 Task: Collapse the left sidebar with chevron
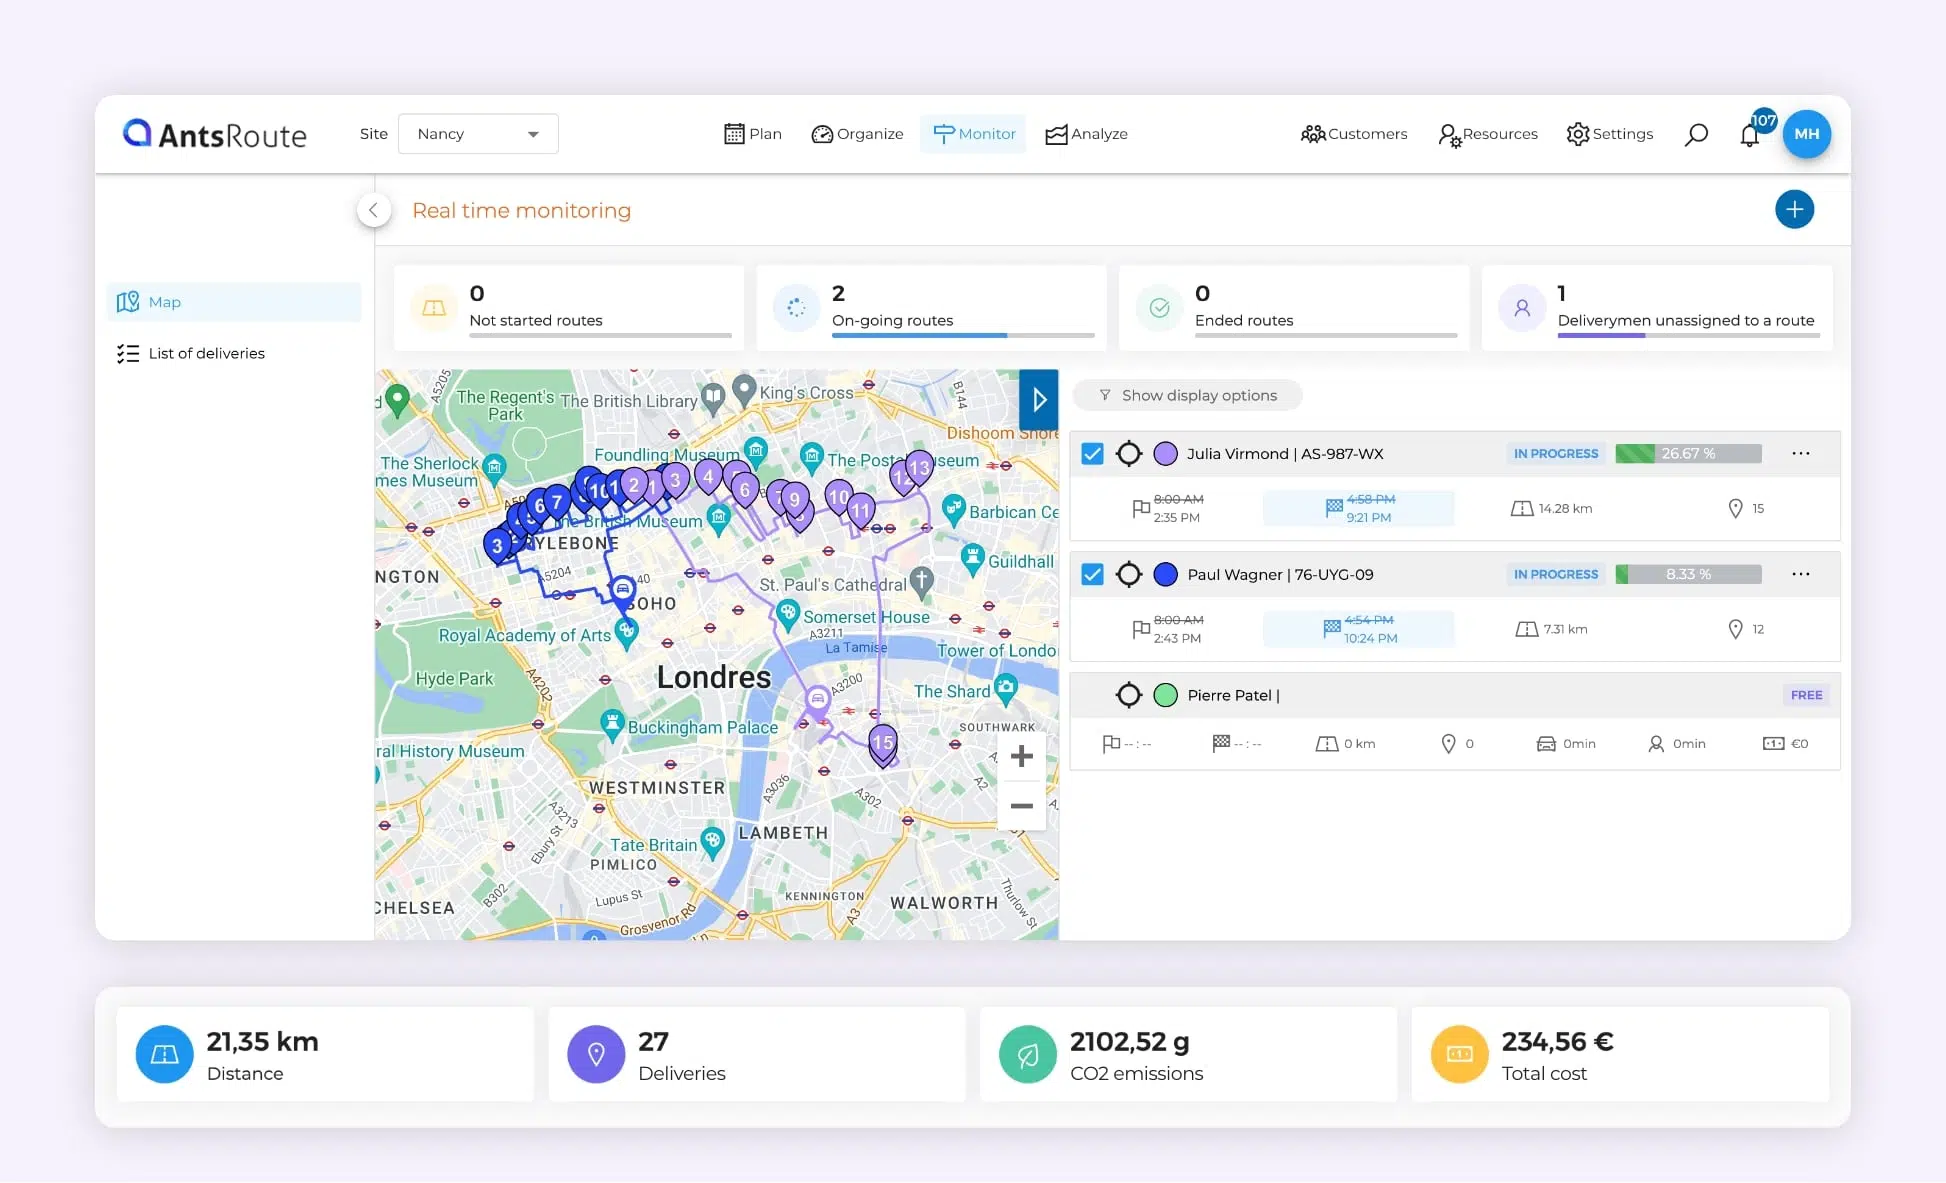point(373,209)
